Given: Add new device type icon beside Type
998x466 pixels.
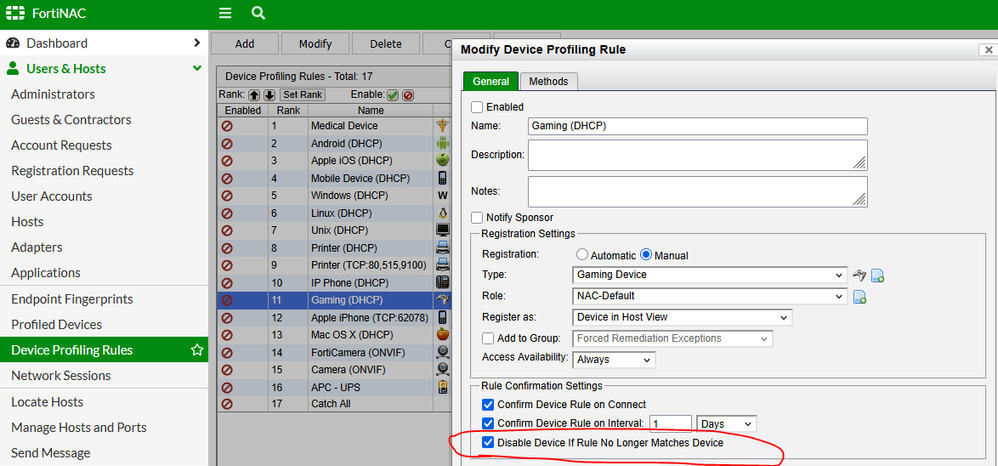Looking at the screenshot, I should point(877,276).
